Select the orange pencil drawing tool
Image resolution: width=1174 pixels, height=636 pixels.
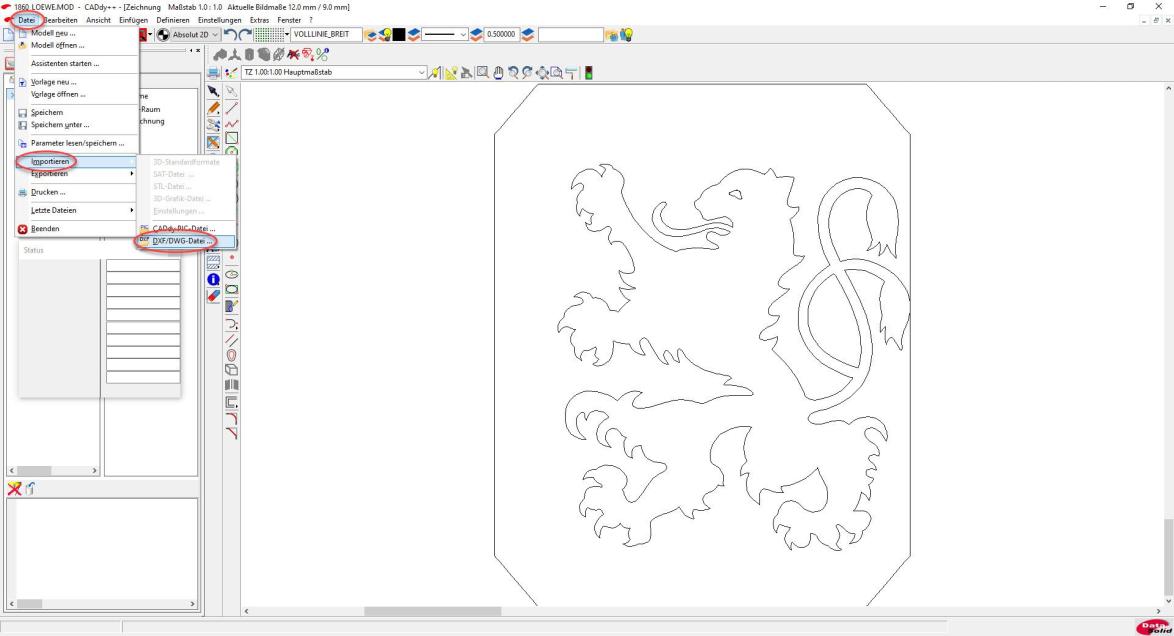point(213,108)
